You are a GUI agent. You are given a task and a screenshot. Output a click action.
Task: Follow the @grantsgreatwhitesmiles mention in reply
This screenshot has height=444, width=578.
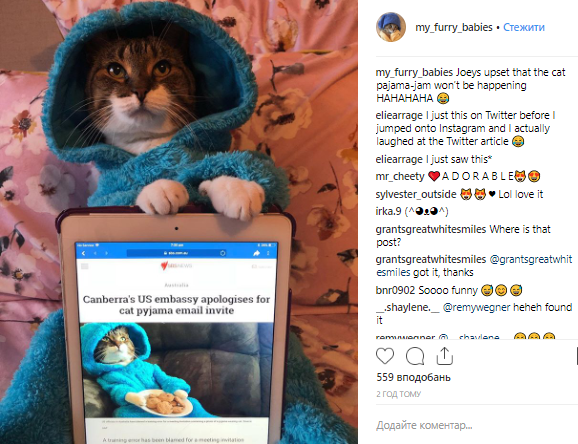(474, 266)
